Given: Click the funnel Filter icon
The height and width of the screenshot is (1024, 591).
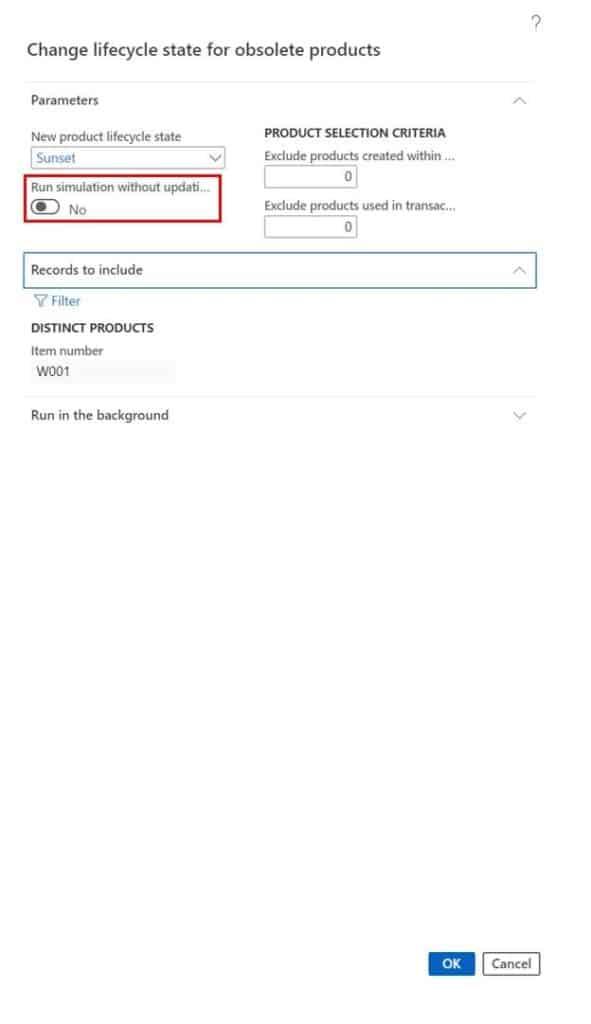Looking at the screenshot, I should [40, 300].
